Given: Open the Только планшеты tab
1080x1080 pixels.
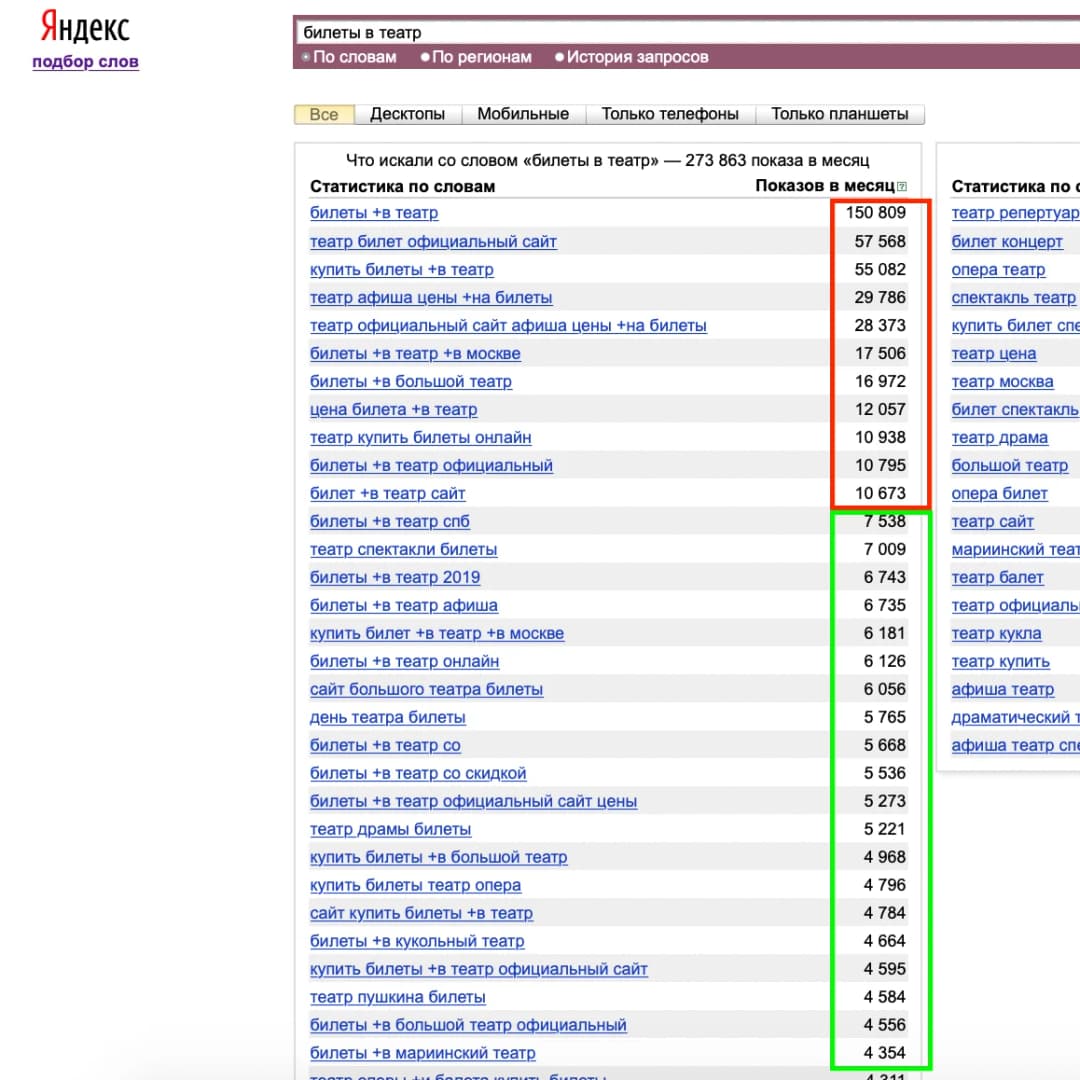Looking at the screenshot, I should pos(840,114).
